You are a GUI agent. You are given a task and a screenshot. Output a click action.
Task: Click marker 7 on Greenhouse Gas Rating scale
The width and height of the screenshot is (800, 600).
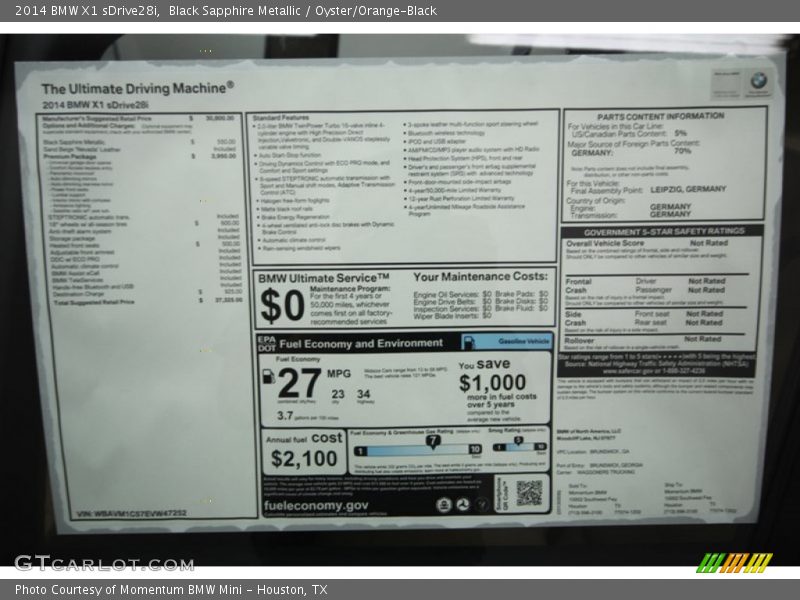(432, 439)
